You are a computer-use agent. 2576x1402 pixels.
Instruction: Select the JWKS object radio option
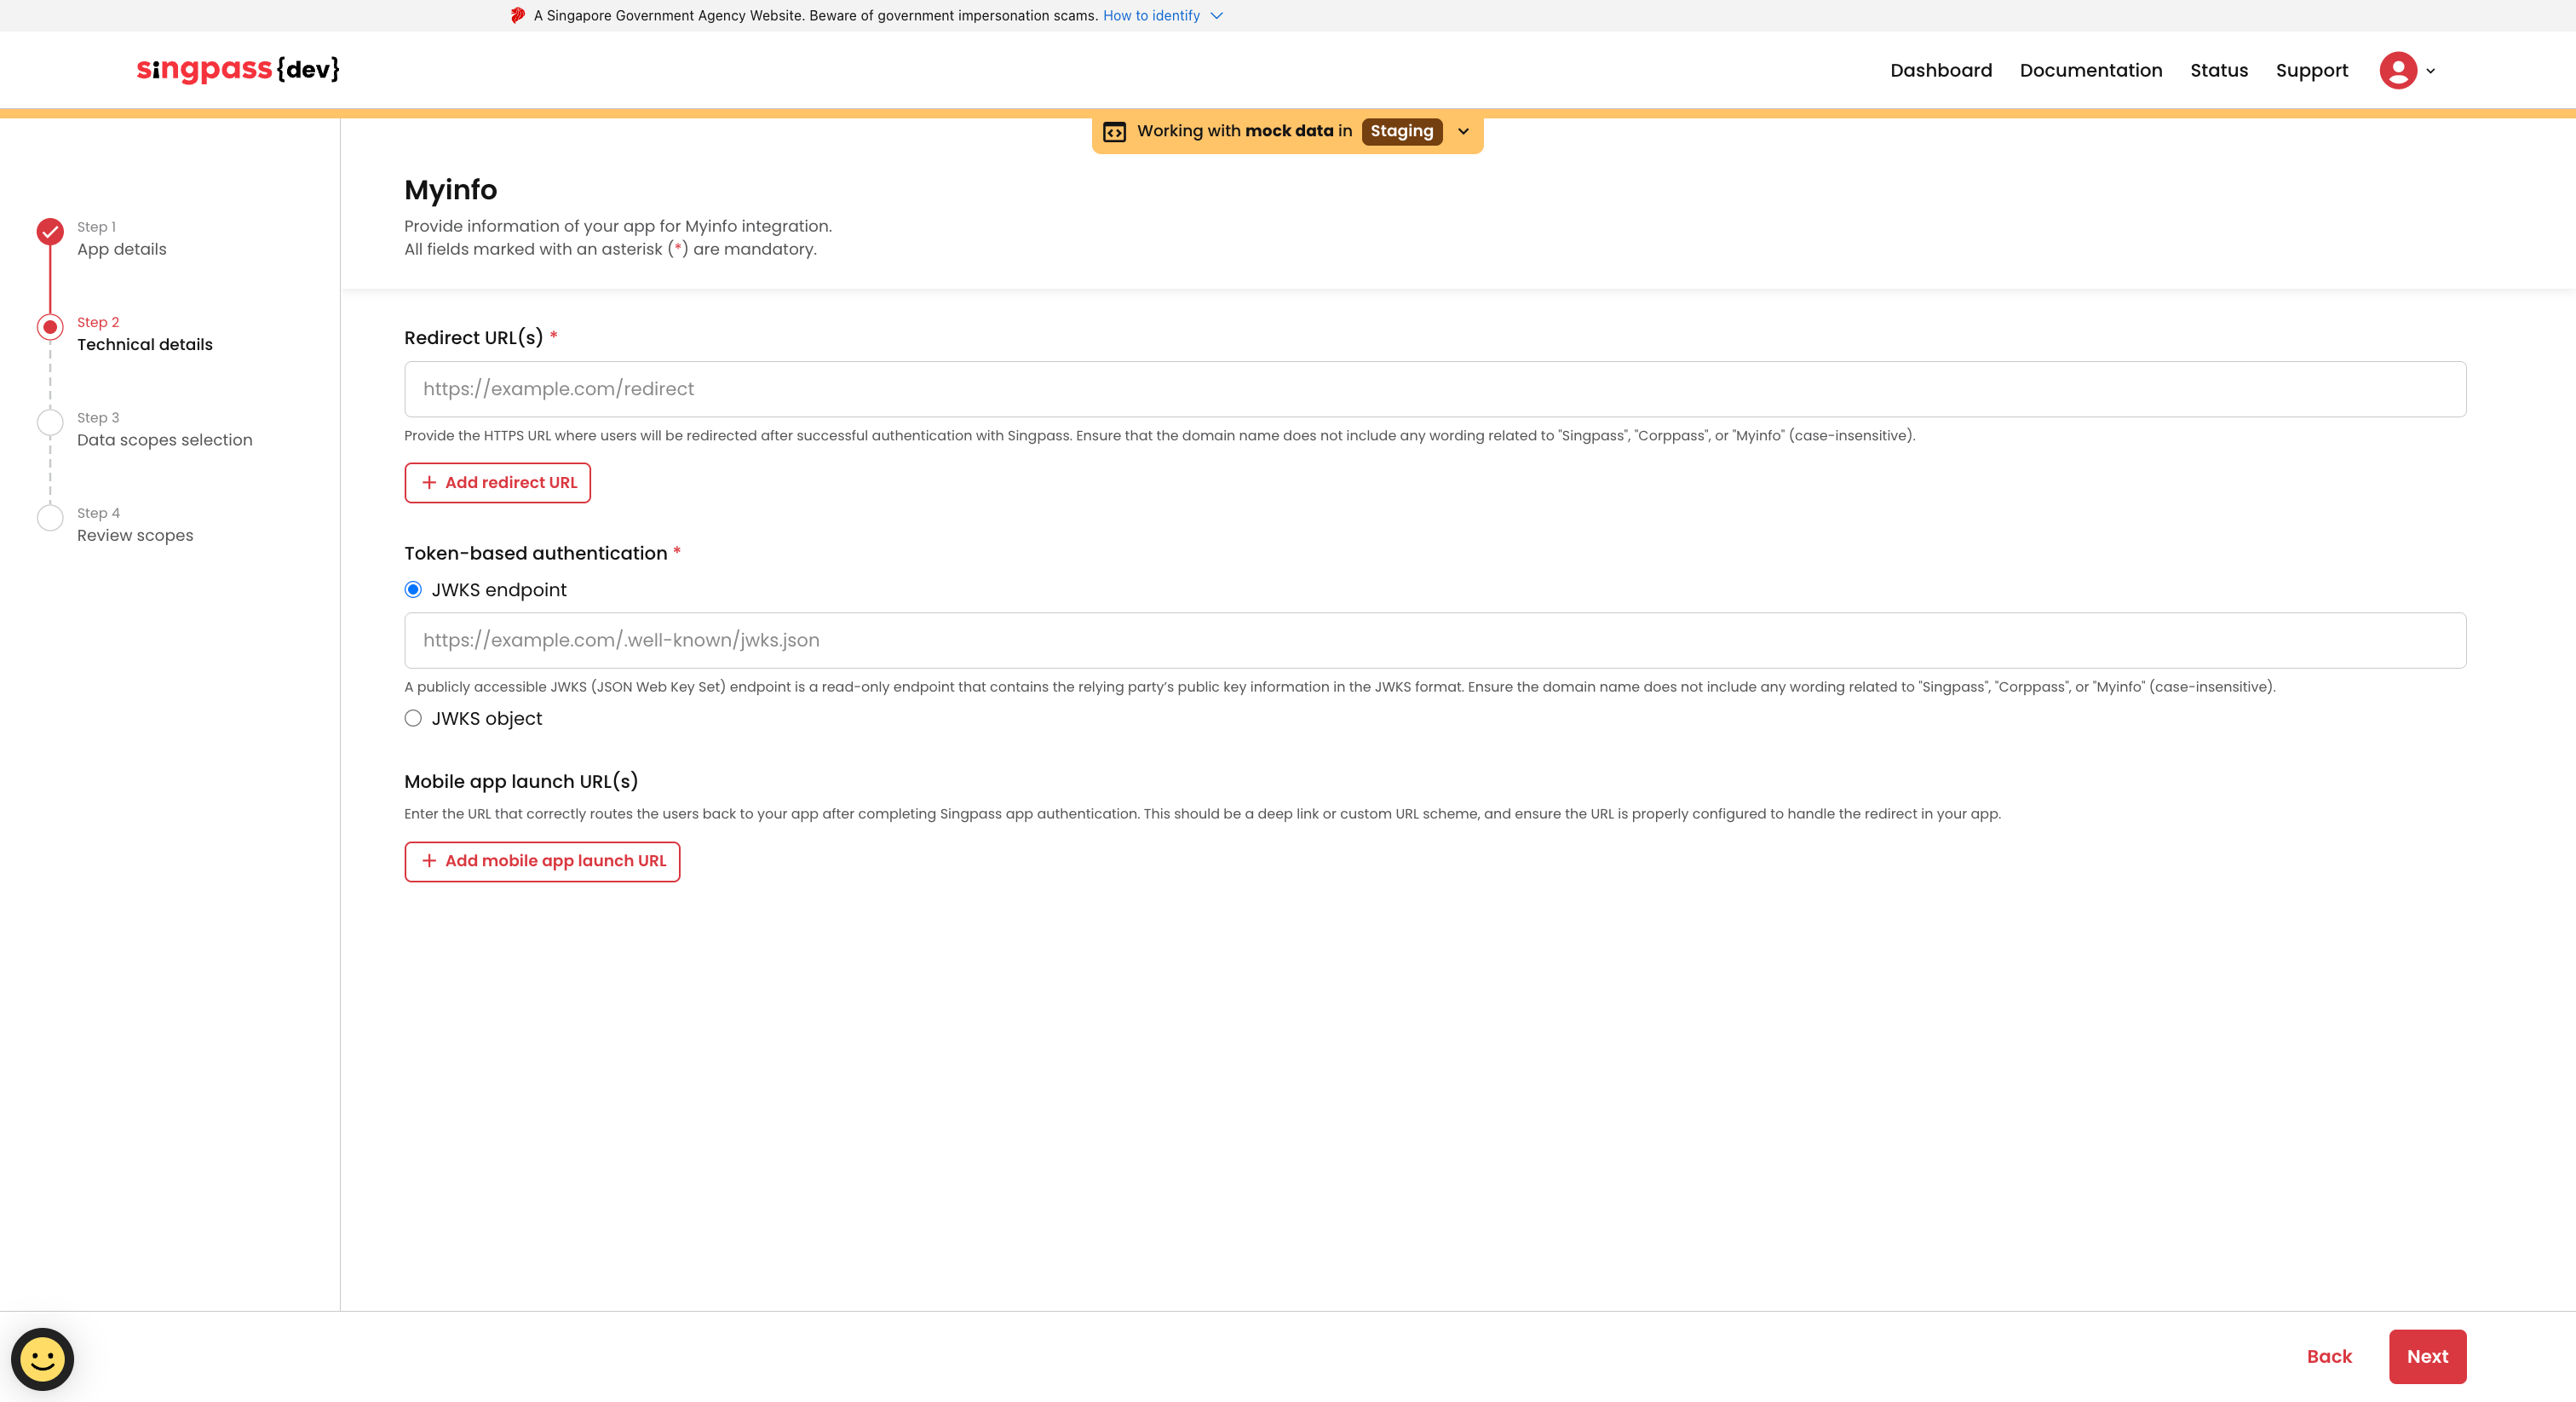[x=413, y=718]
